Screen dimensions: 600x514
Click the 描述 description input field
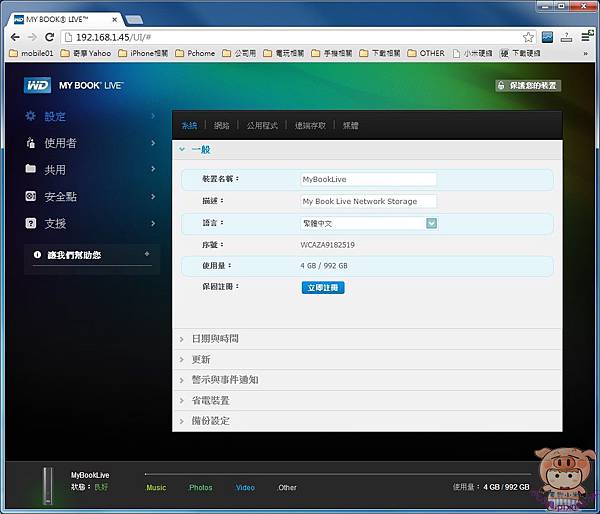tap(368, 201)
